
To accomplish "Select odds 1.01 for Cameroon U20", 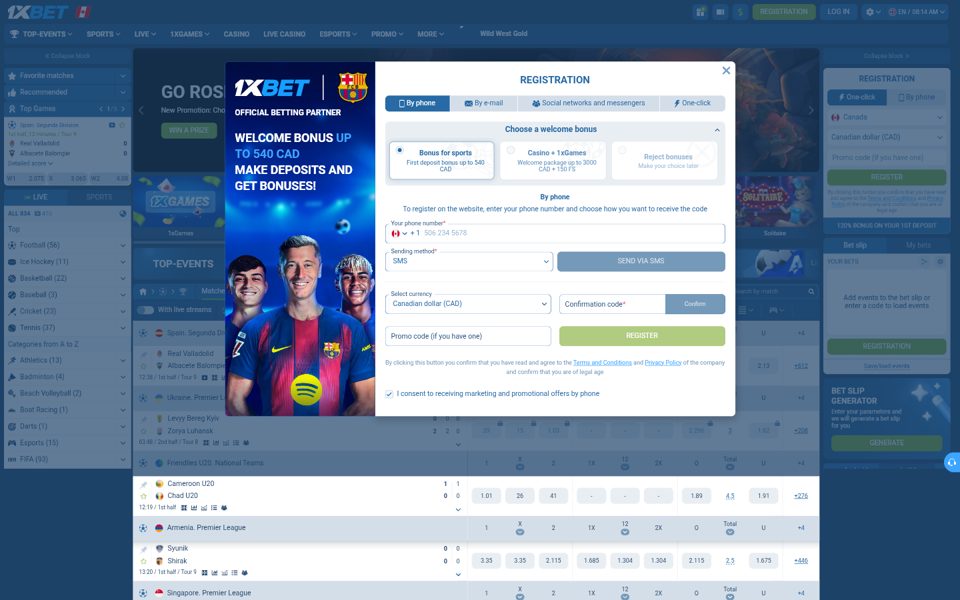I will point(486,496).
